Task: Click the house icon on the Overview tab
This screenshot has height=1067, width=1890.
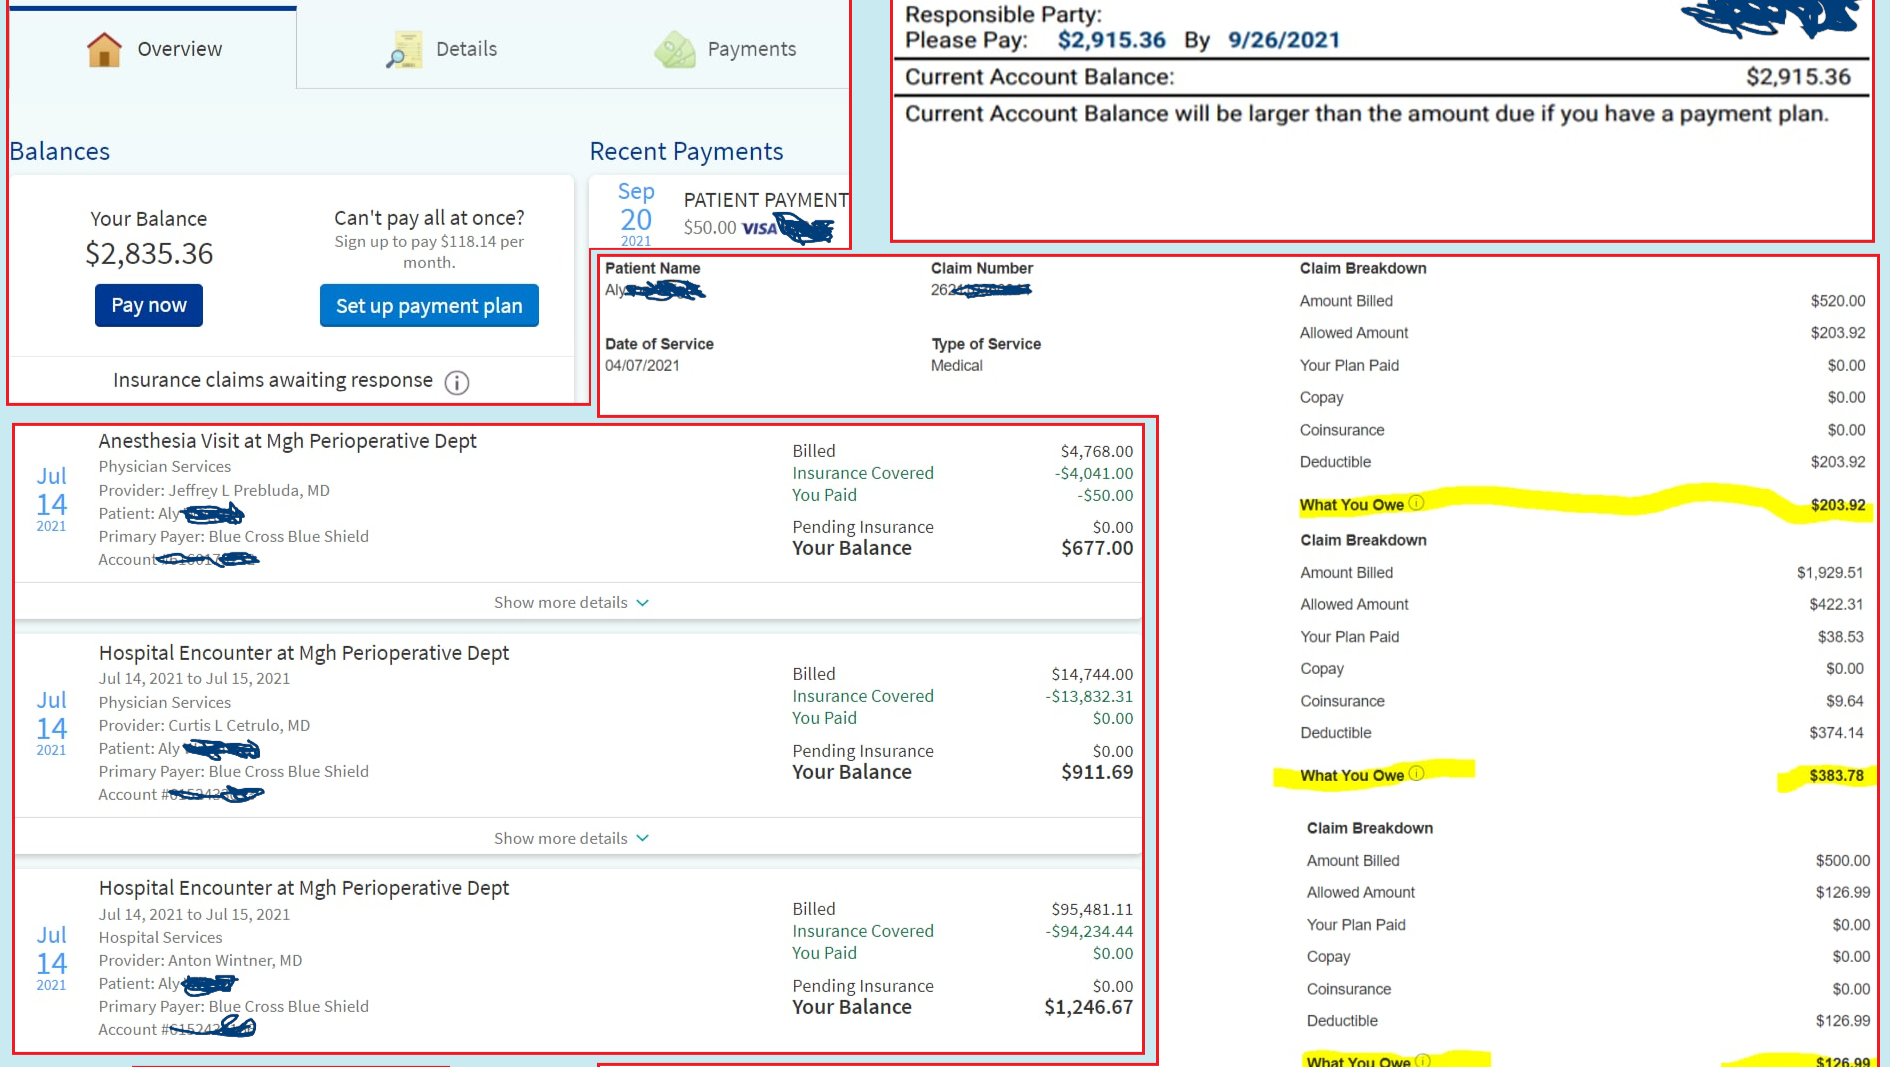Action: pyautogui.click(x=104, y=49)
